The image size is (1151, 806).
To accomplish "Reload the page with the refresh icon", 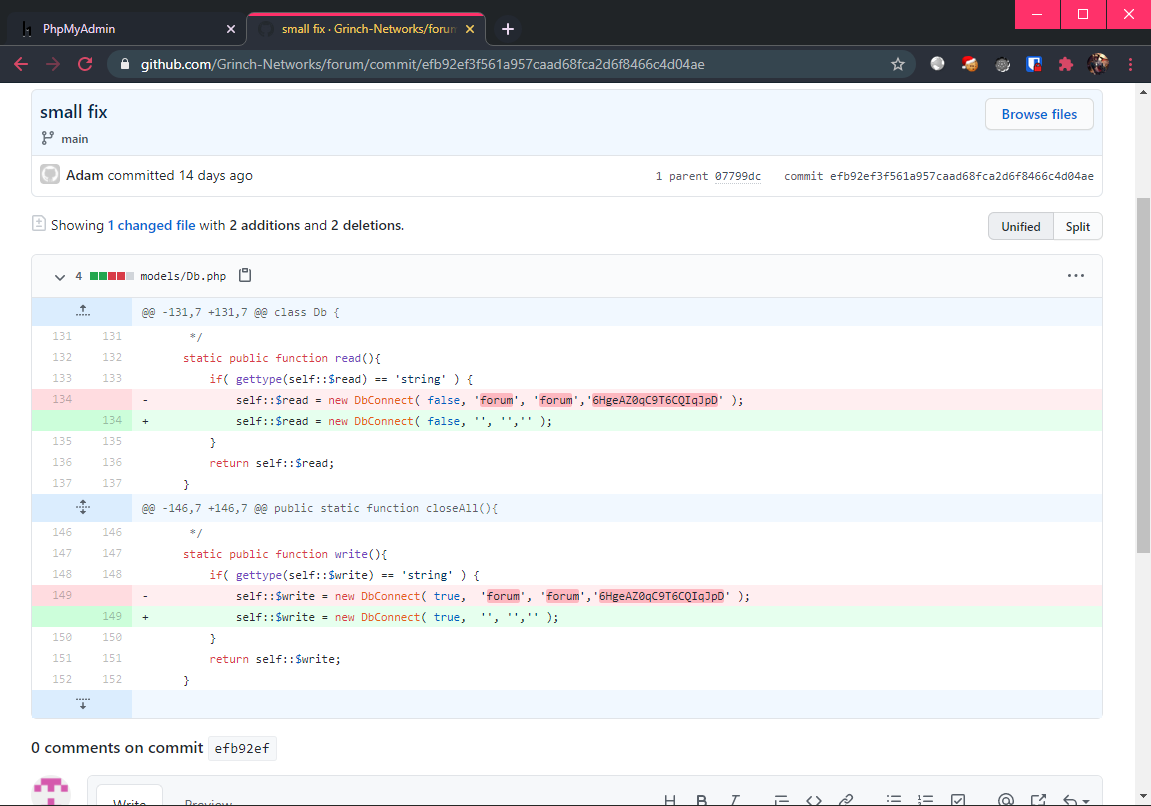I will (85, 65).
